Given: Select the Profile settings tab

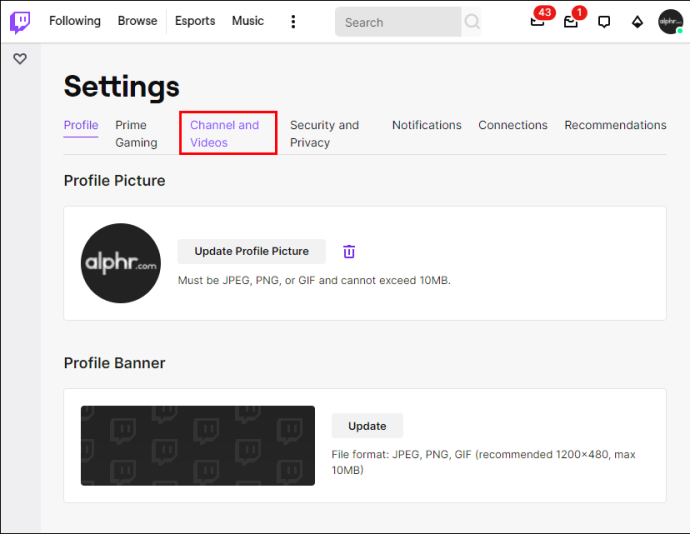Looking at the screenshot, I should [x=81, y=125].
